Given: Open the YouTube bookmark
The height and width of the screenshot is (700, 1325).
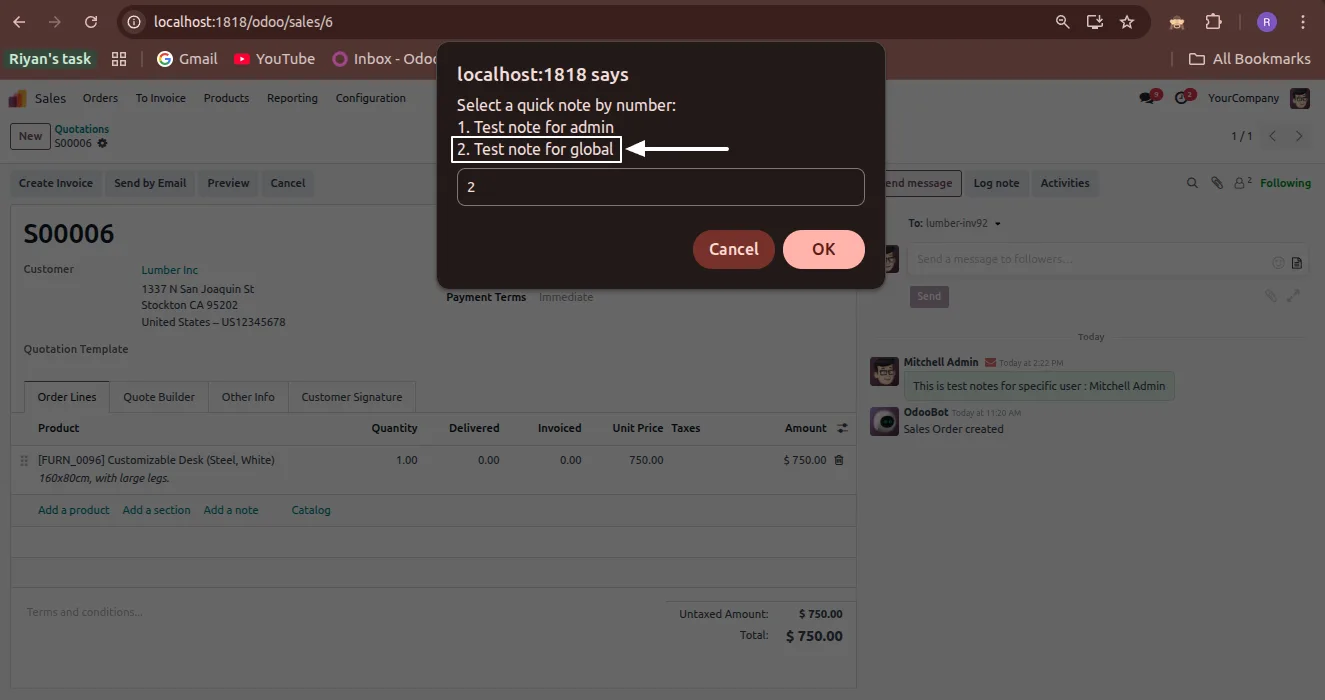Looking at the screenshot, I should point(274,59).
